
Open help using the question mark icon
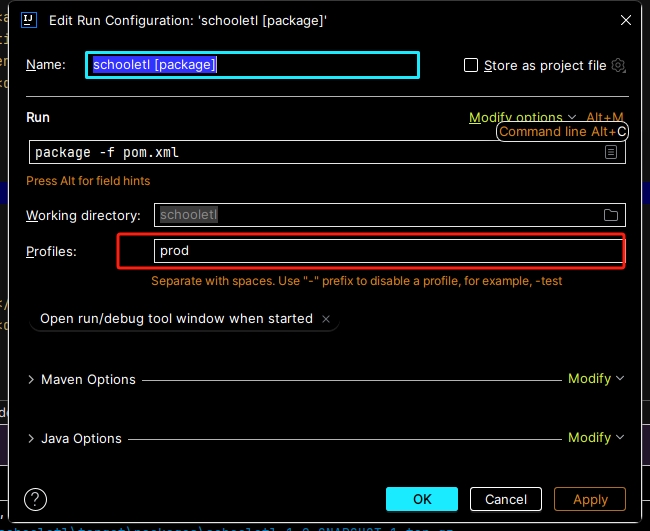click(36, 499)
